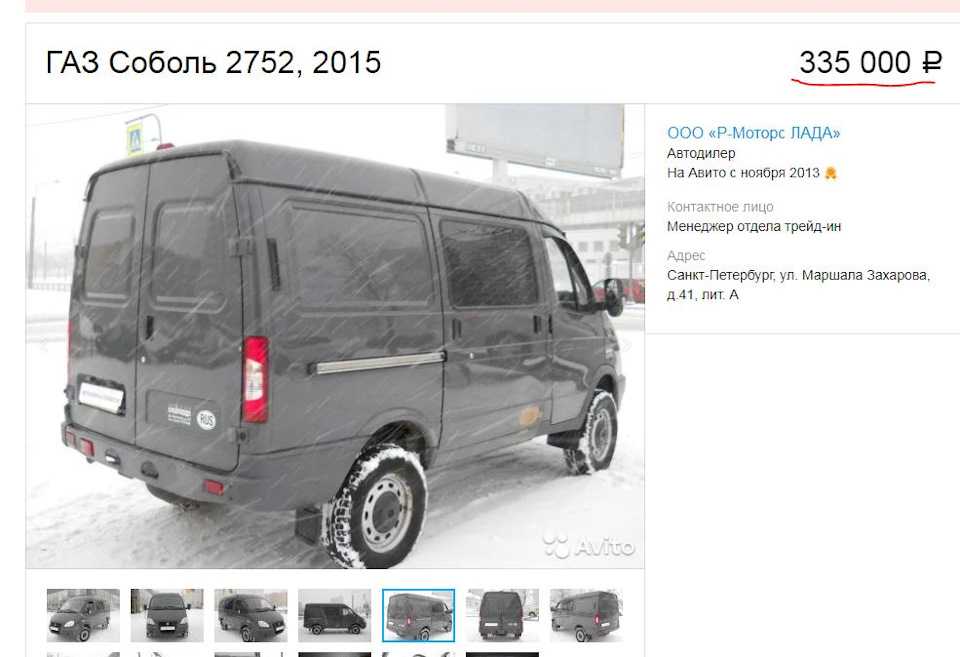This screenshot has width=960, height=657.
Task: Click the blue-highlighted selected thumbnail
Action: click(419, 615)
